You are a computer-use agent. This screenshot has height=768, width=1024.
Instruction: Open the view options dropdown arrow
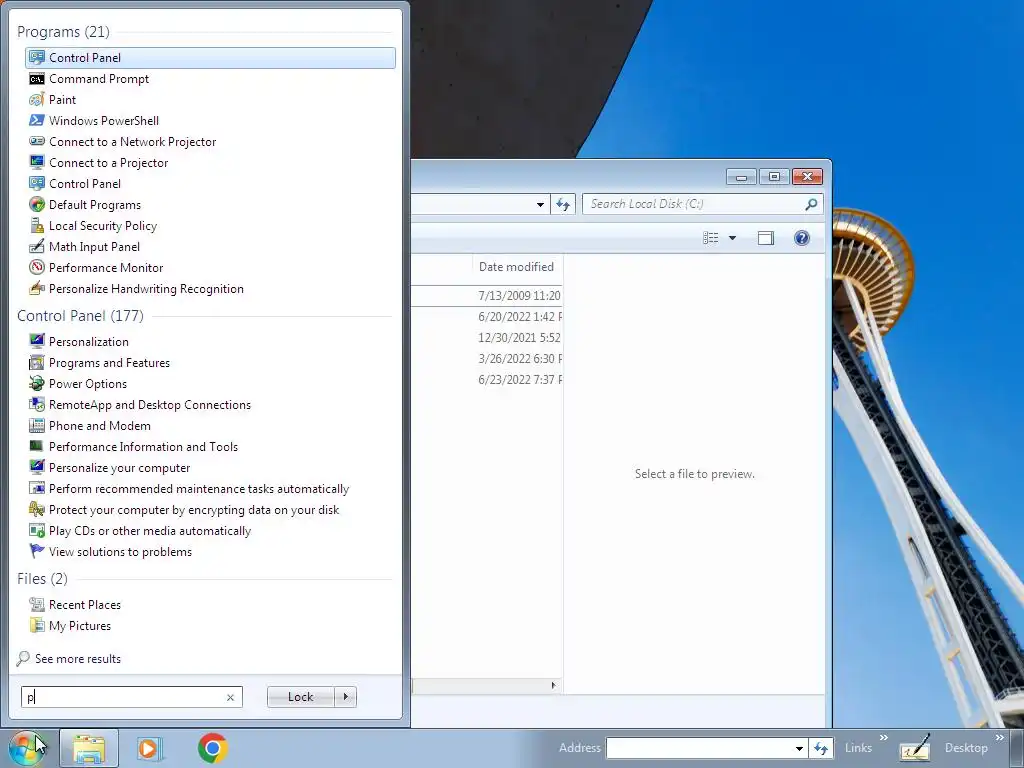tap(732, 238)
